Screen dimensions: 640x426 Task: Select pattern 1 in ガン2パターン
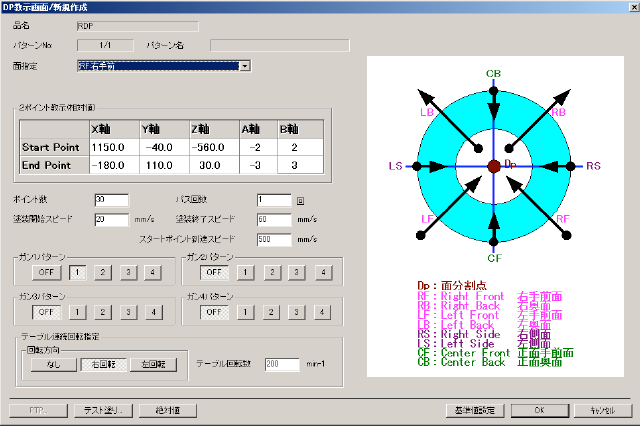pyautogui.click(x=246, y=272)
